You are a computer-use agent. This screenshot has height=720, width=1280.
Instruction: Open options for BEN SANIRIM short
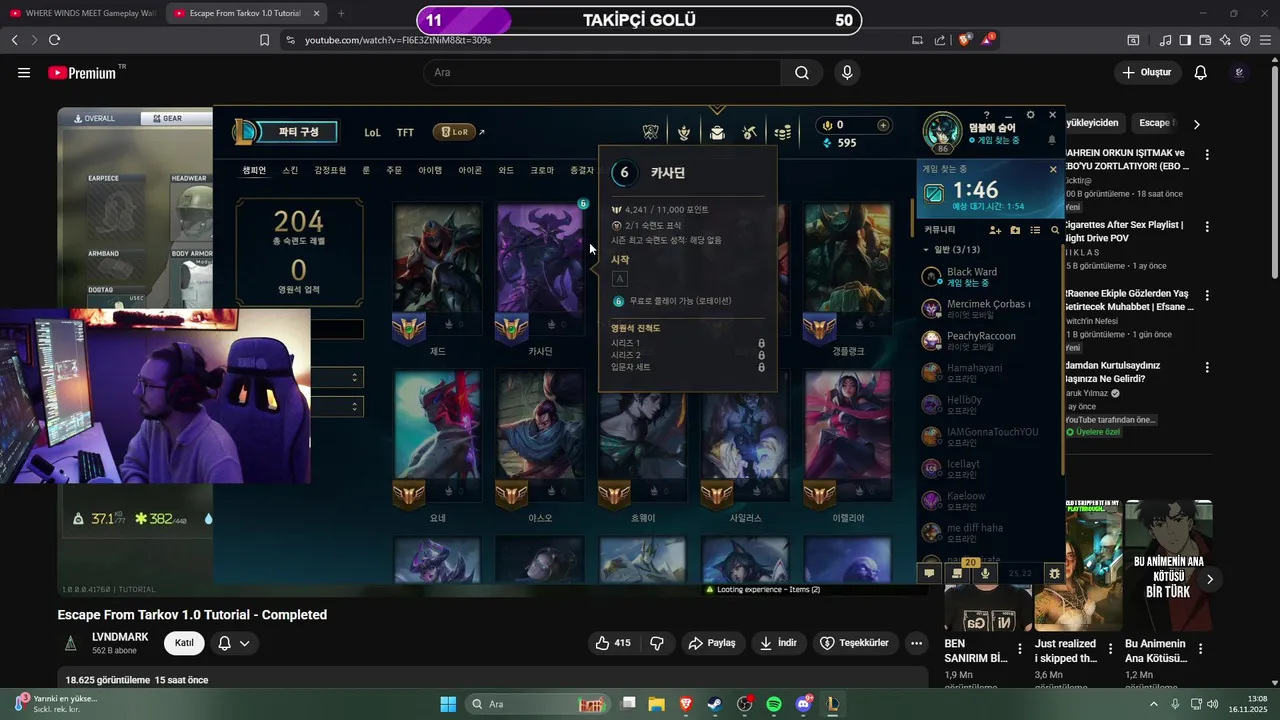pos(1020,649)
